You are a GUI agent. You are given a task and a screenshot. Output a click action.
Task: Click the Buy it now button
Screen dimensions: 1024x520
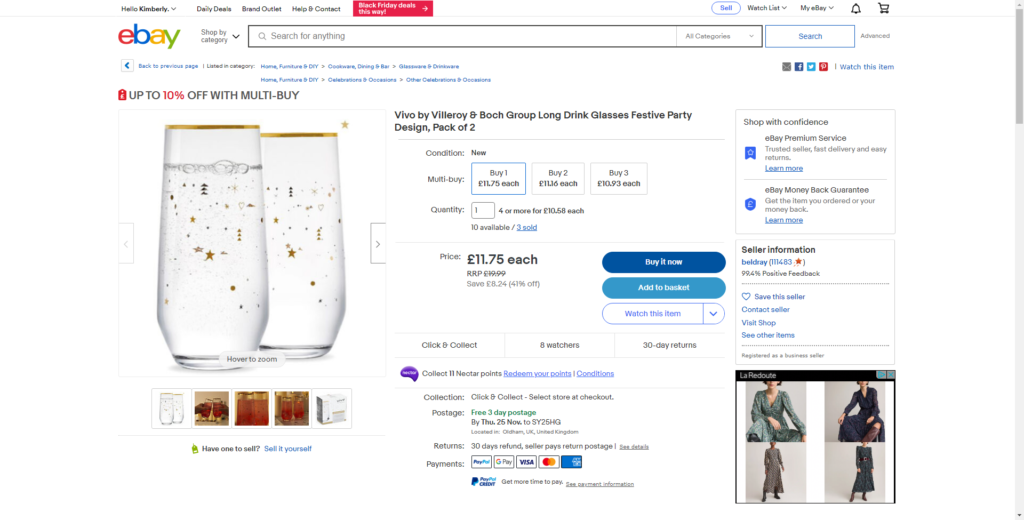coord(663,262)
